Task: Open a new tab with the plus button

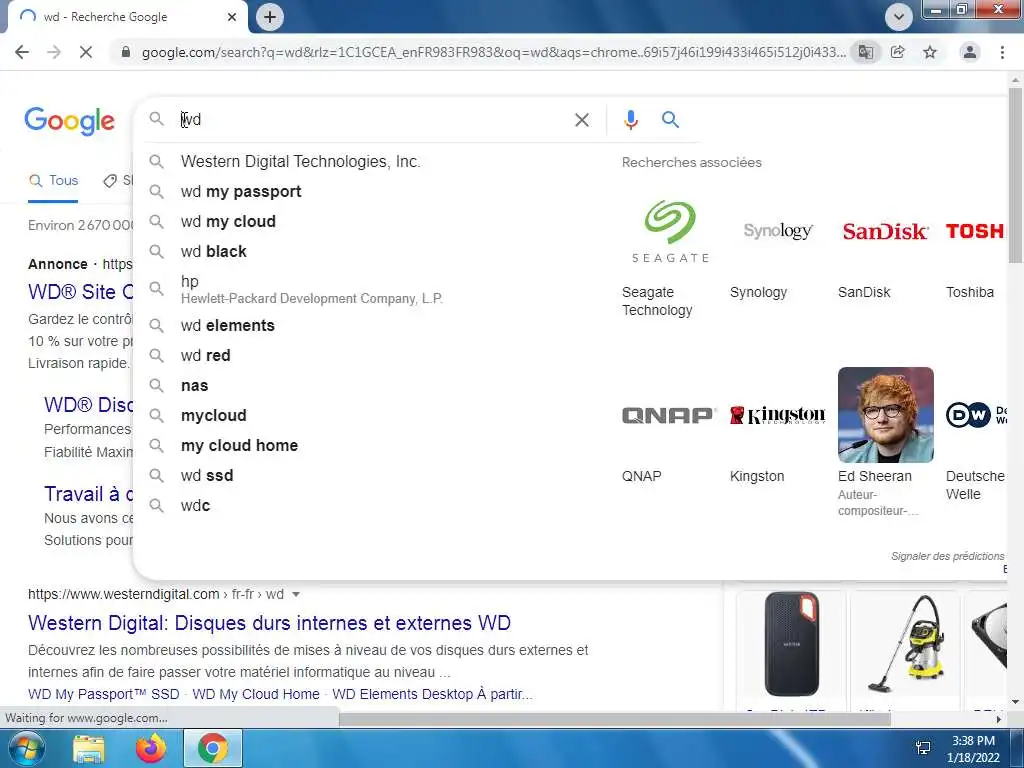Action: pos(270,17)
